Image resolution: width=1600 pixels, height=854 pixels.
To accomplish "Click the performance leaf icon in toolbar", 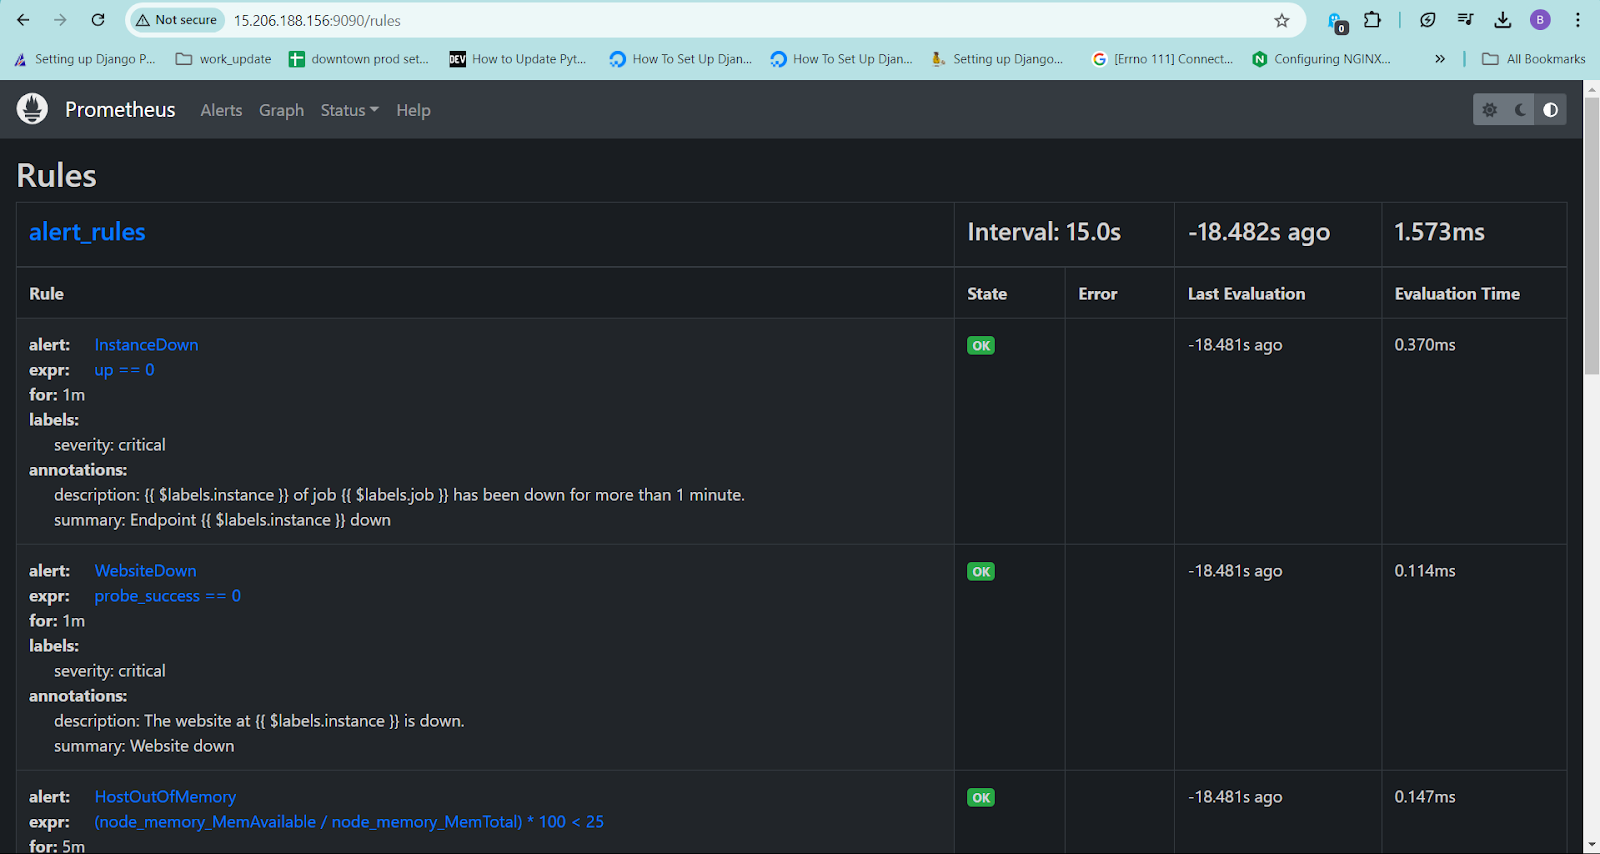I will [1428, 20].
